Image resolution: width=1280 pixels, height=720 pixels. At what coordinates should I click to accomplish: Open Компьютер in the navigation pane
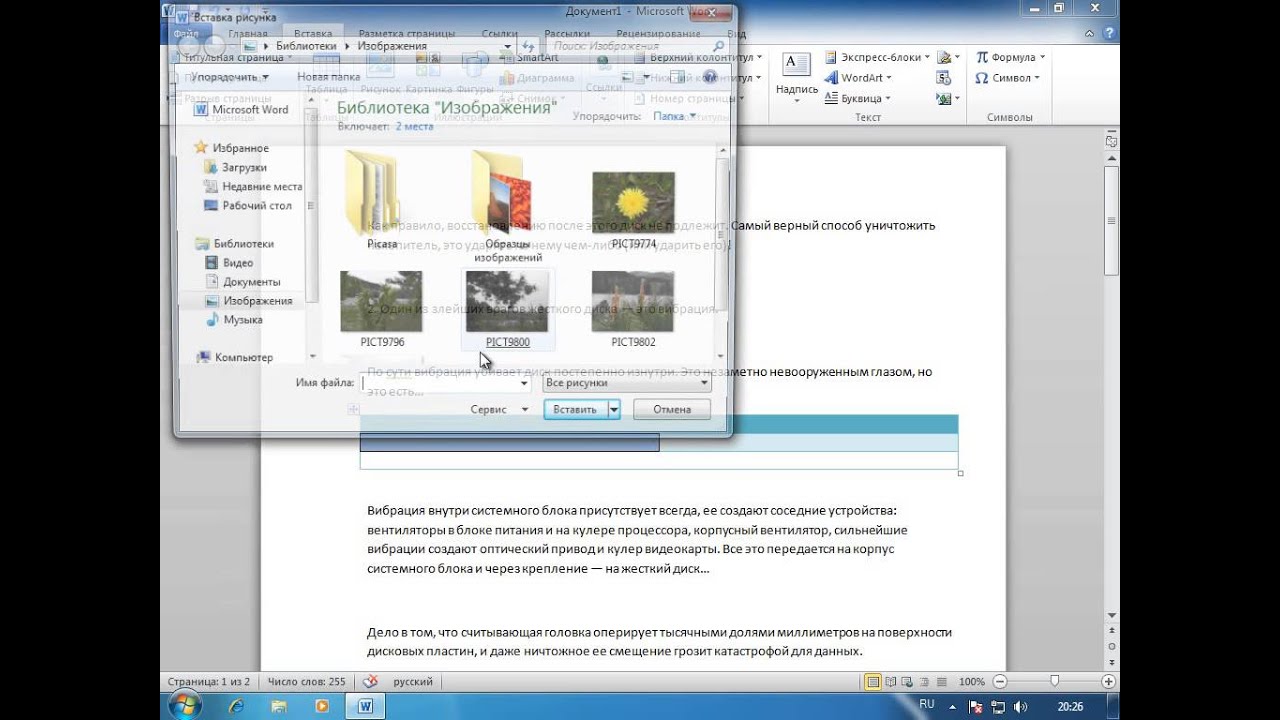point(235,357)
